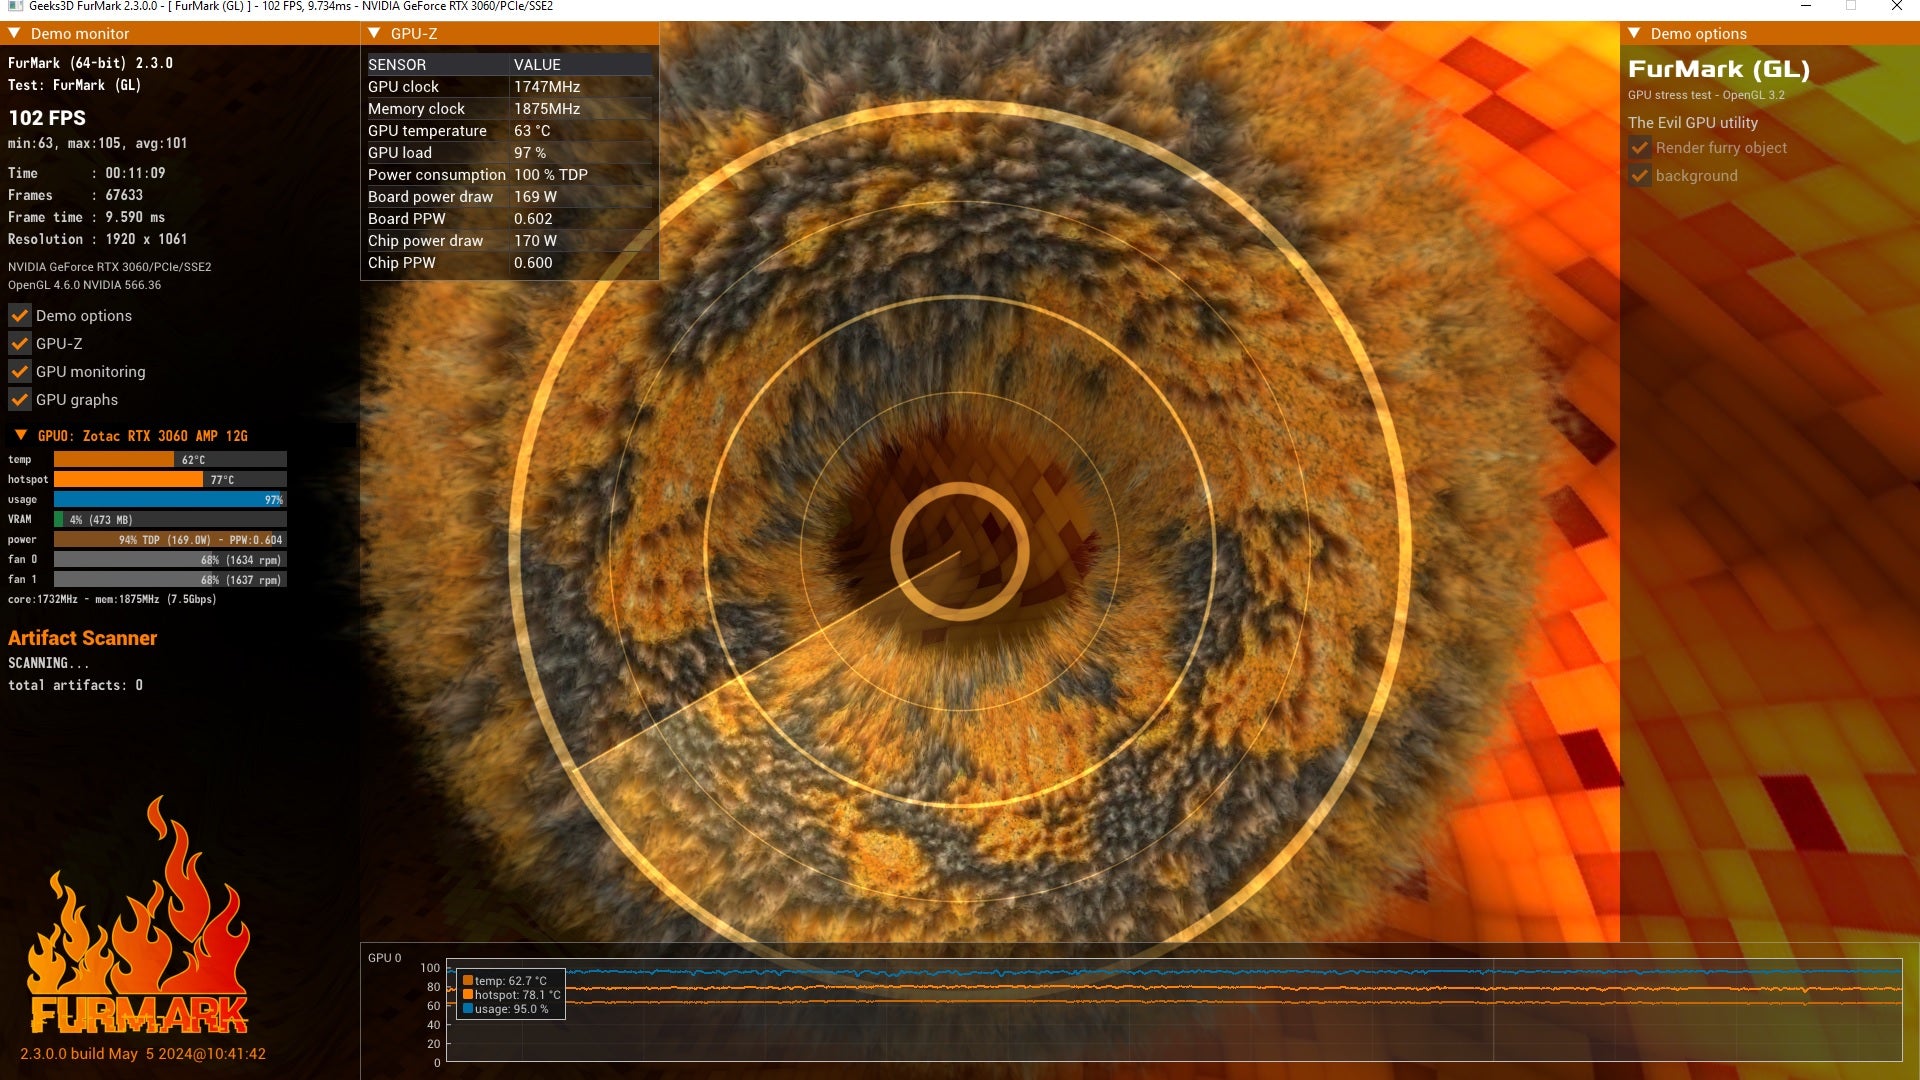Viewport: 1920px width, 1080px height.
Task: Click the temp bar showing 62°C
Action: pyautogui.click(x=170, y=460)
